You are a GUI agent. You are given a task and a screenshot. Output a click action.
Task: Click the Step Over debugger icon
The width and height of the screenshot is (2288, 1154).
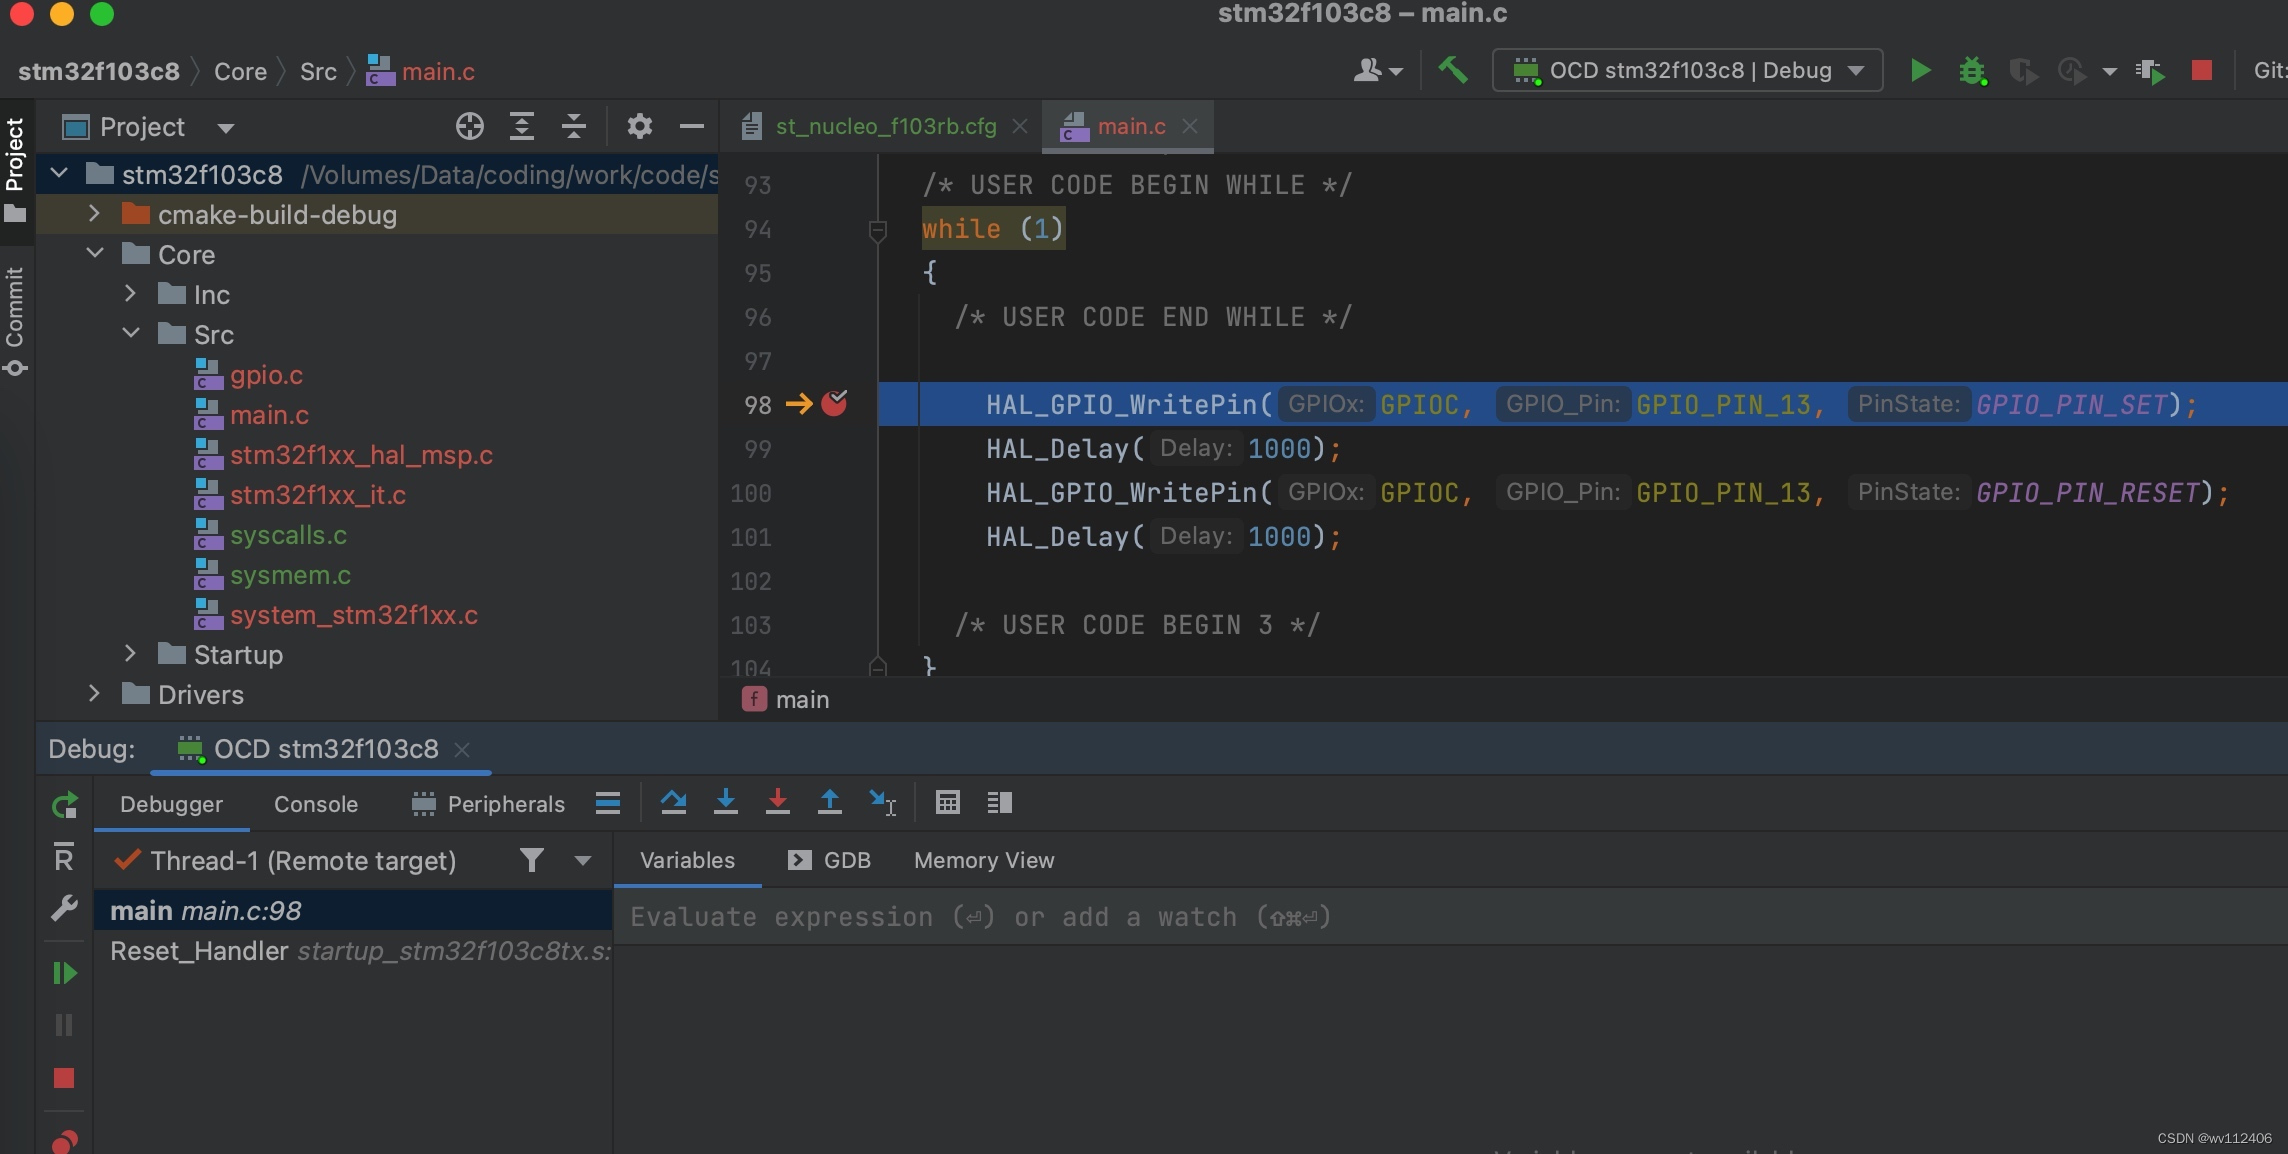pyautogui.click(x=673, y=803)
